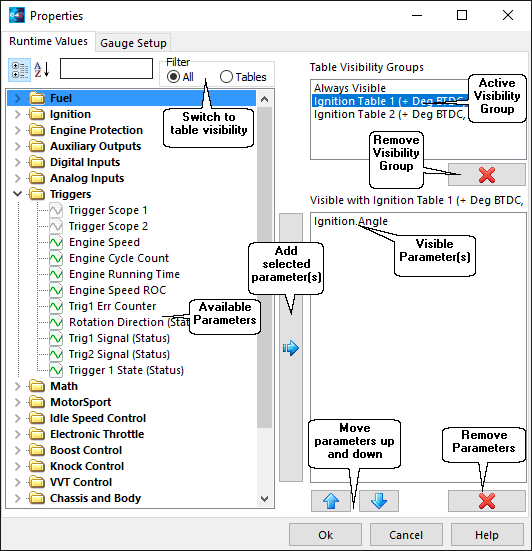Screen dimensions: 532x551
Task: Click the Trig1 Err Counter waveform icon
Action: (x=56, y=306)
